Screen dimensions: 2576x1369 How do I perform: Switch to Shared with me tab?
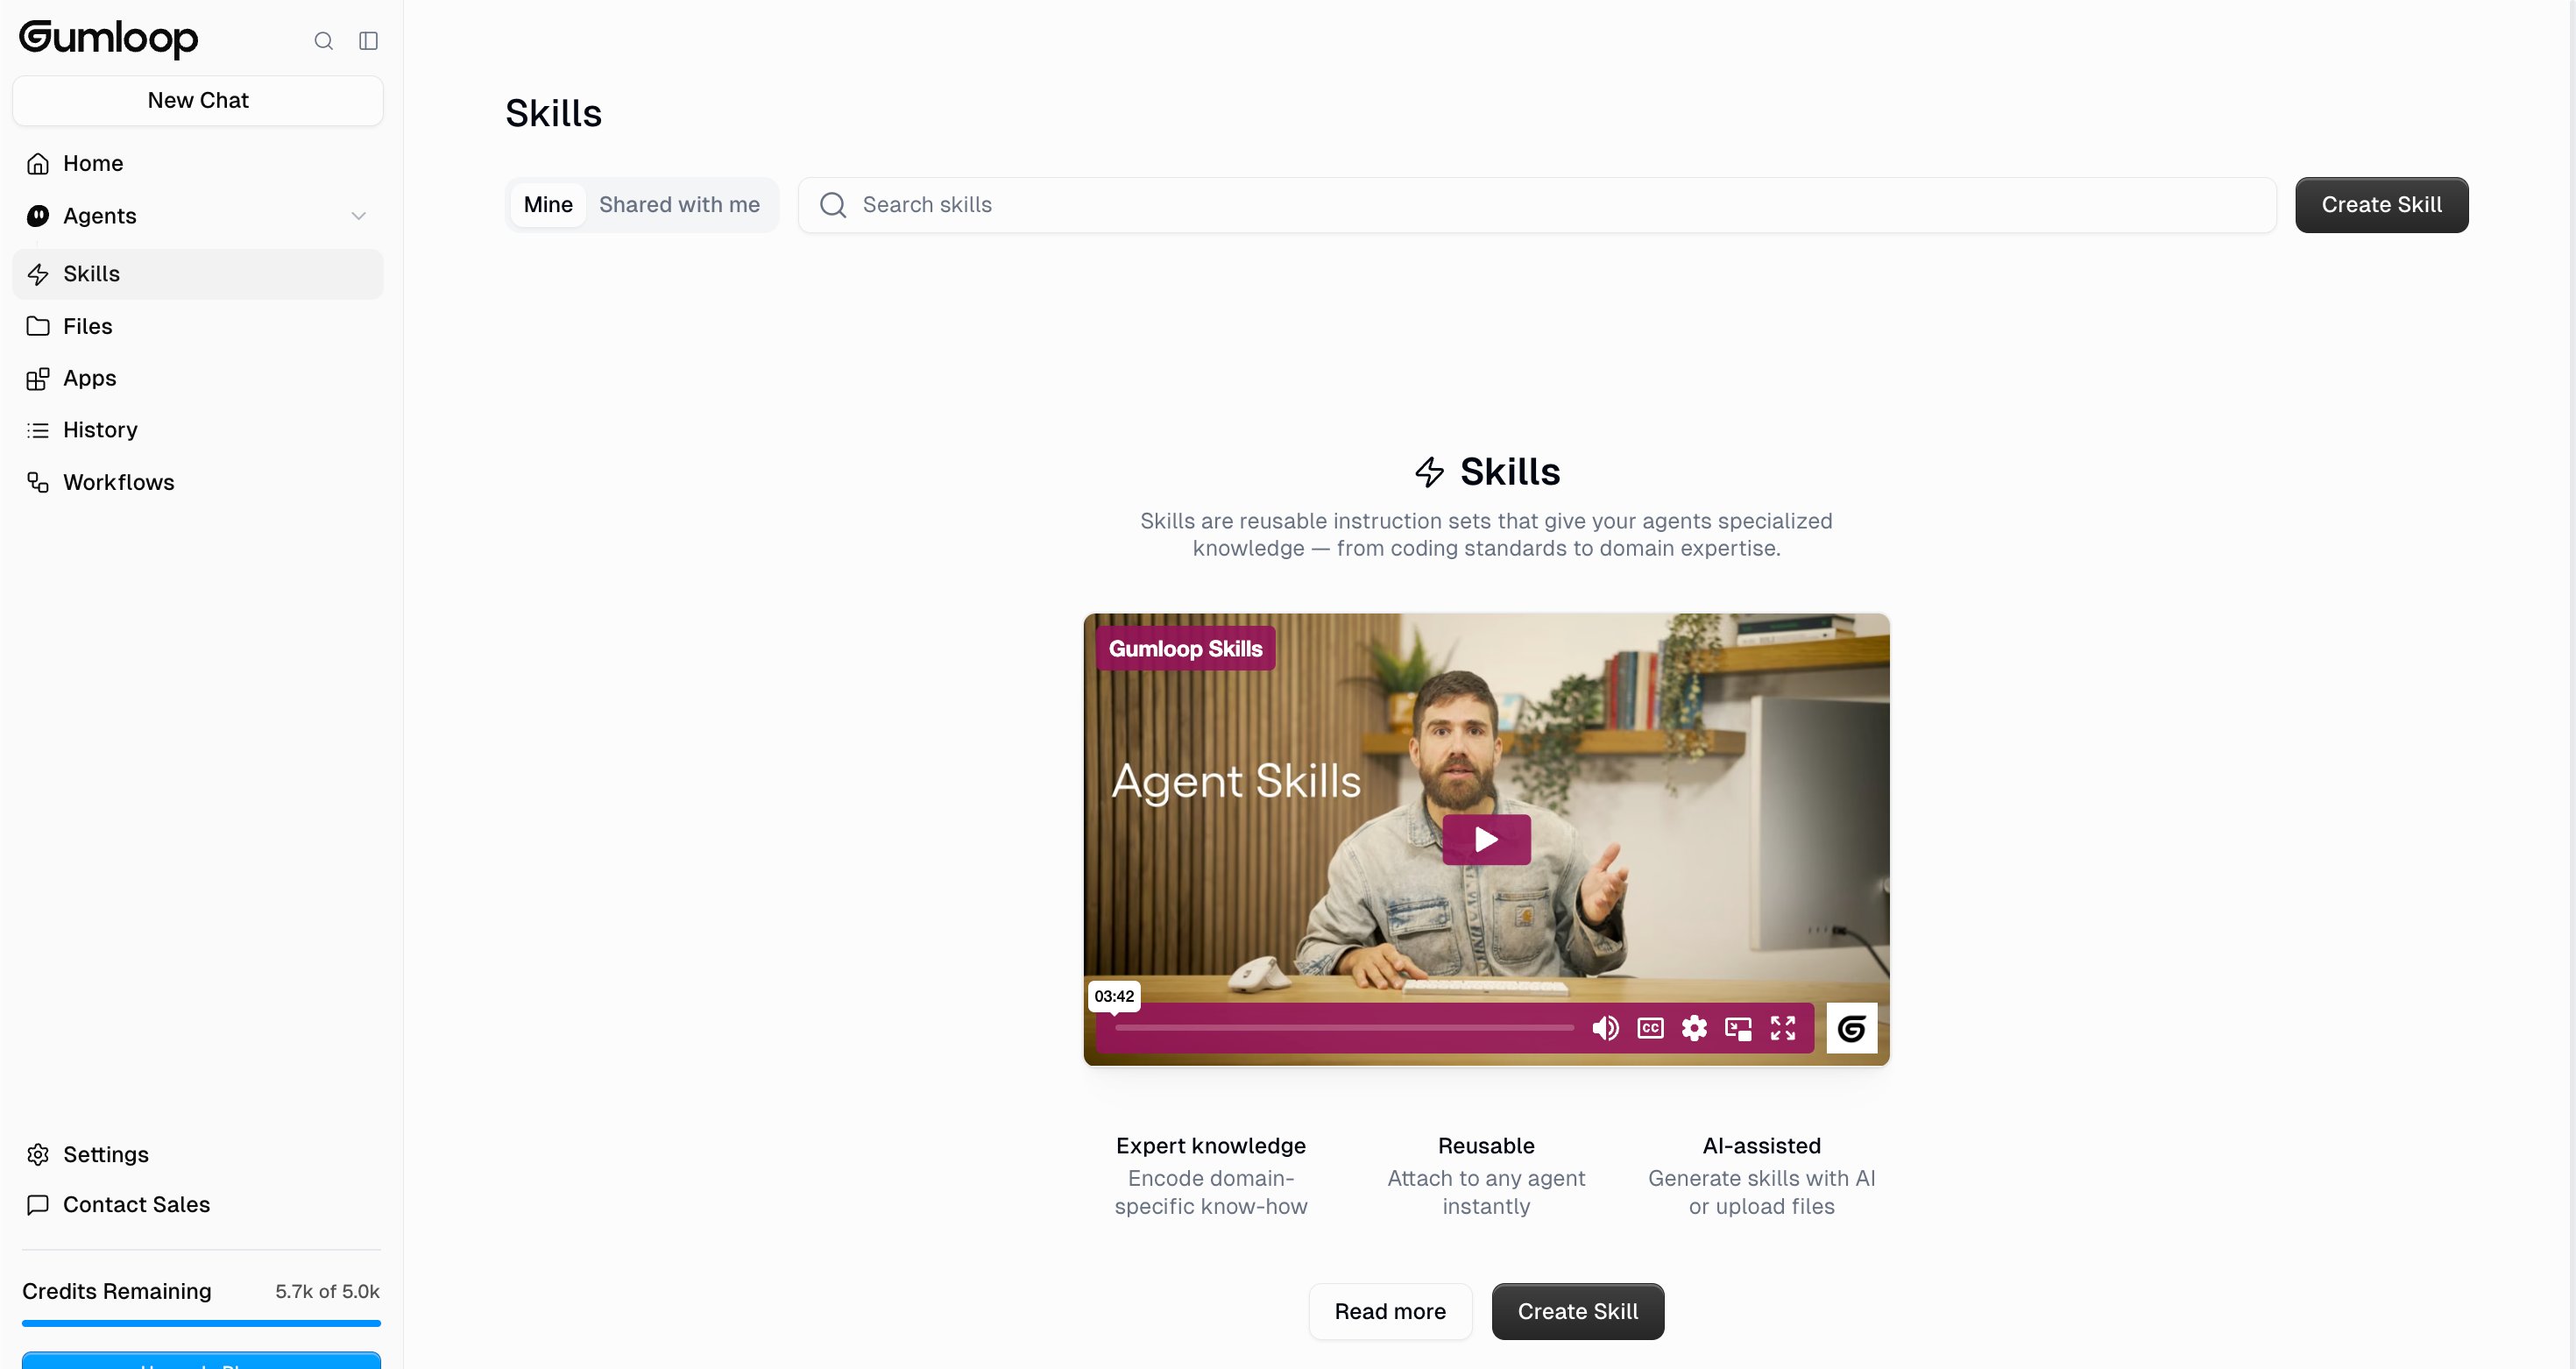click(x=679, y=205)
